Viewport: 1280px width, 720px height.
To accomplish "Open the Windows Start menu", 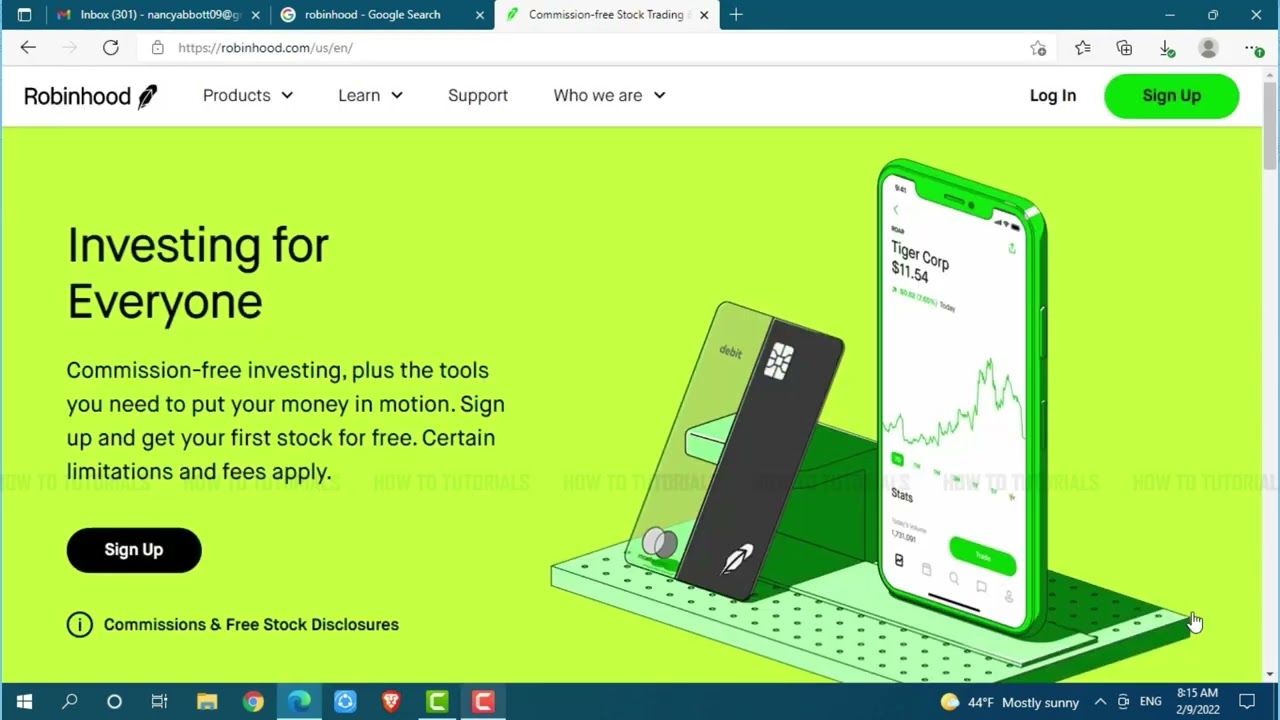I will tap(24, 702).
